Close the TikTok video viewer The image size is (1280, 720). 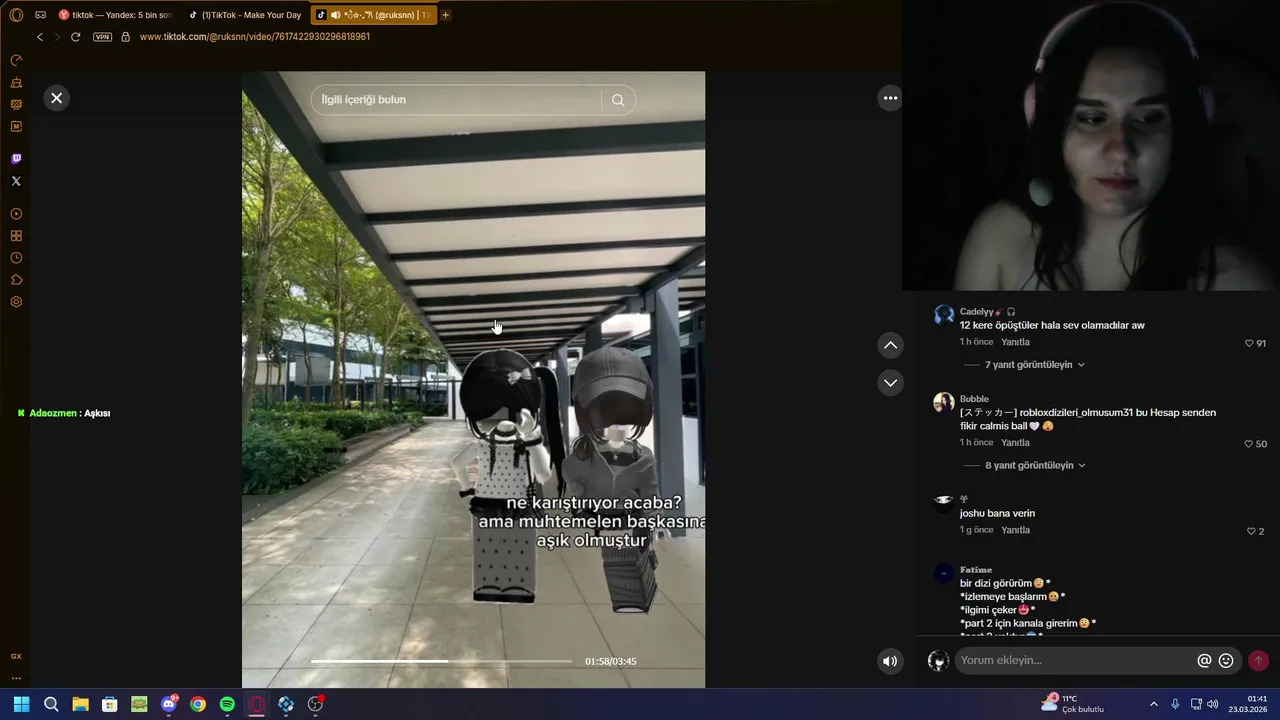(56, 98)
